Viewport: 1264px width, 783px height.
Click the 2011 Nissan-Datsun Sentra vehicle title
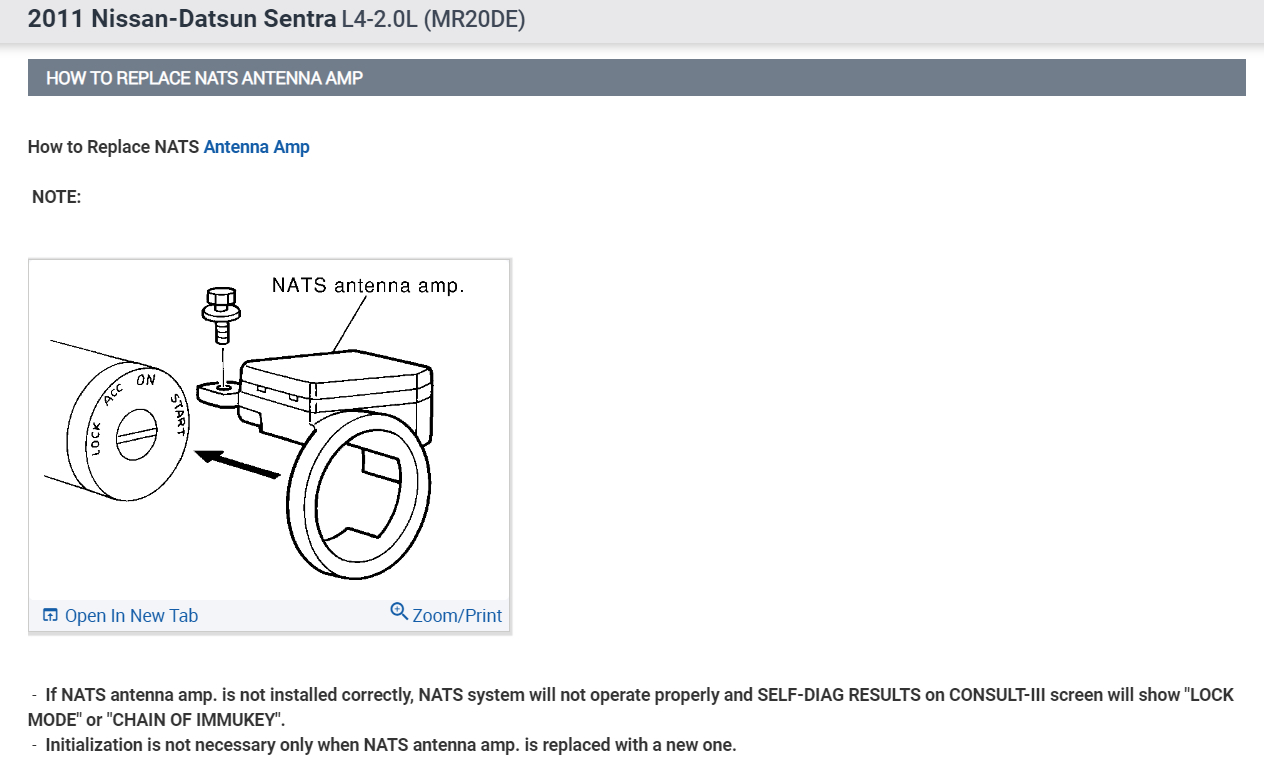pyautogui.click(x=181, y=20)
